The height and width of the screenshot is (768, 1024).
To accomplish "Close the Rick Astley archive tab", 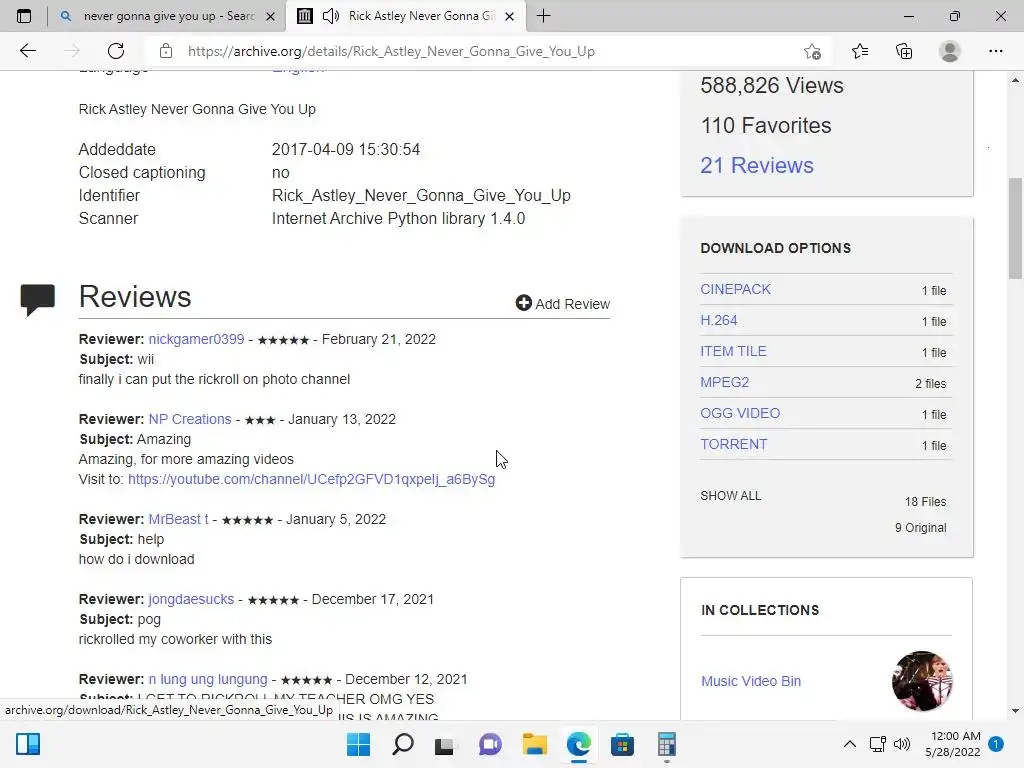I will tap(510, 16).
